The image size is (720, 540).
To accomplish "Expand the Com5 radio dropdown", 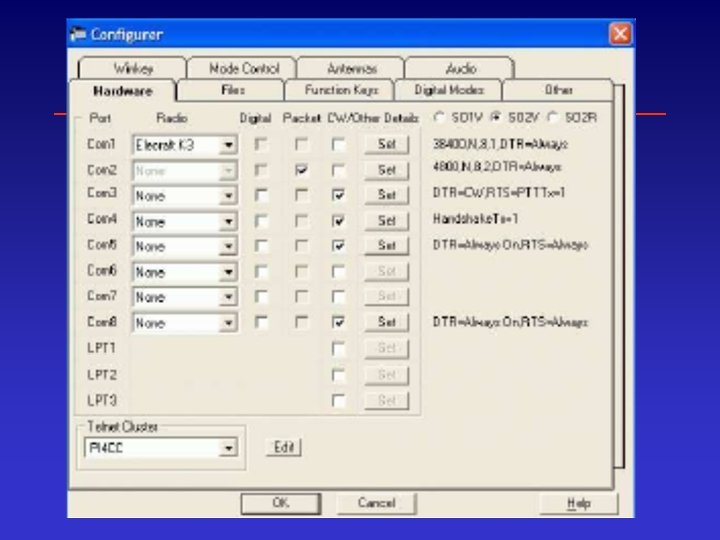I will pos(185,247).
